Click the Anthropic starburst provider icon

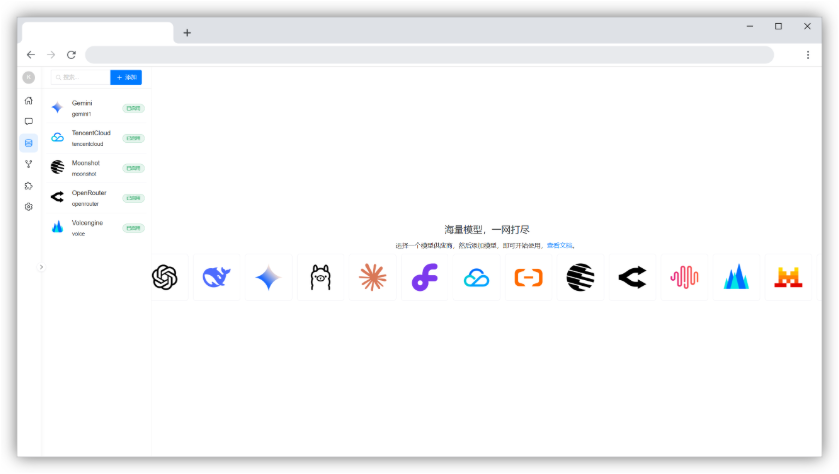pos(372,277)
